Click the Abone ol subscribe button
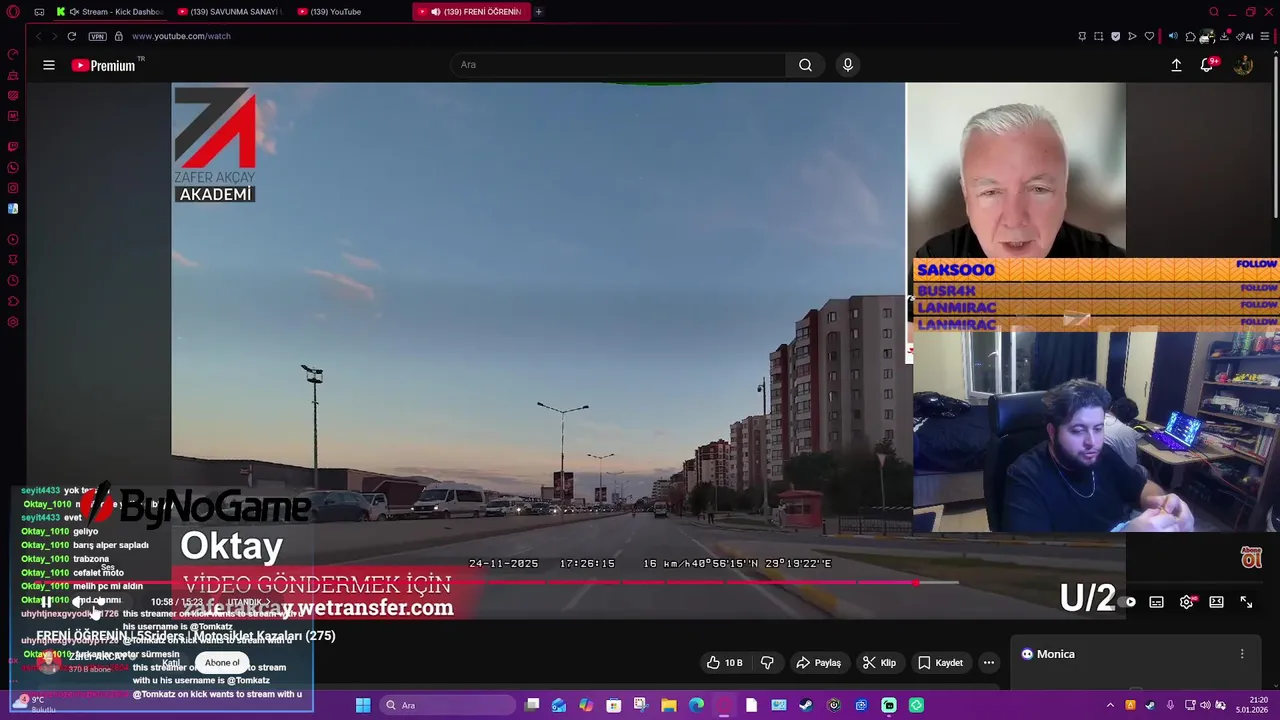 (222, 663)
